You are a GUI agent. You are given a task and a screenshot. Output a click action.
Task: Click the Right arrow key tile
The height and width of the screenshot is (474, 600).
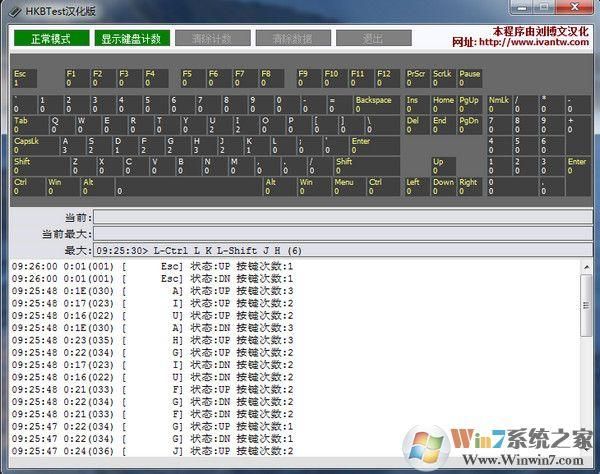(x=470, y=187)
